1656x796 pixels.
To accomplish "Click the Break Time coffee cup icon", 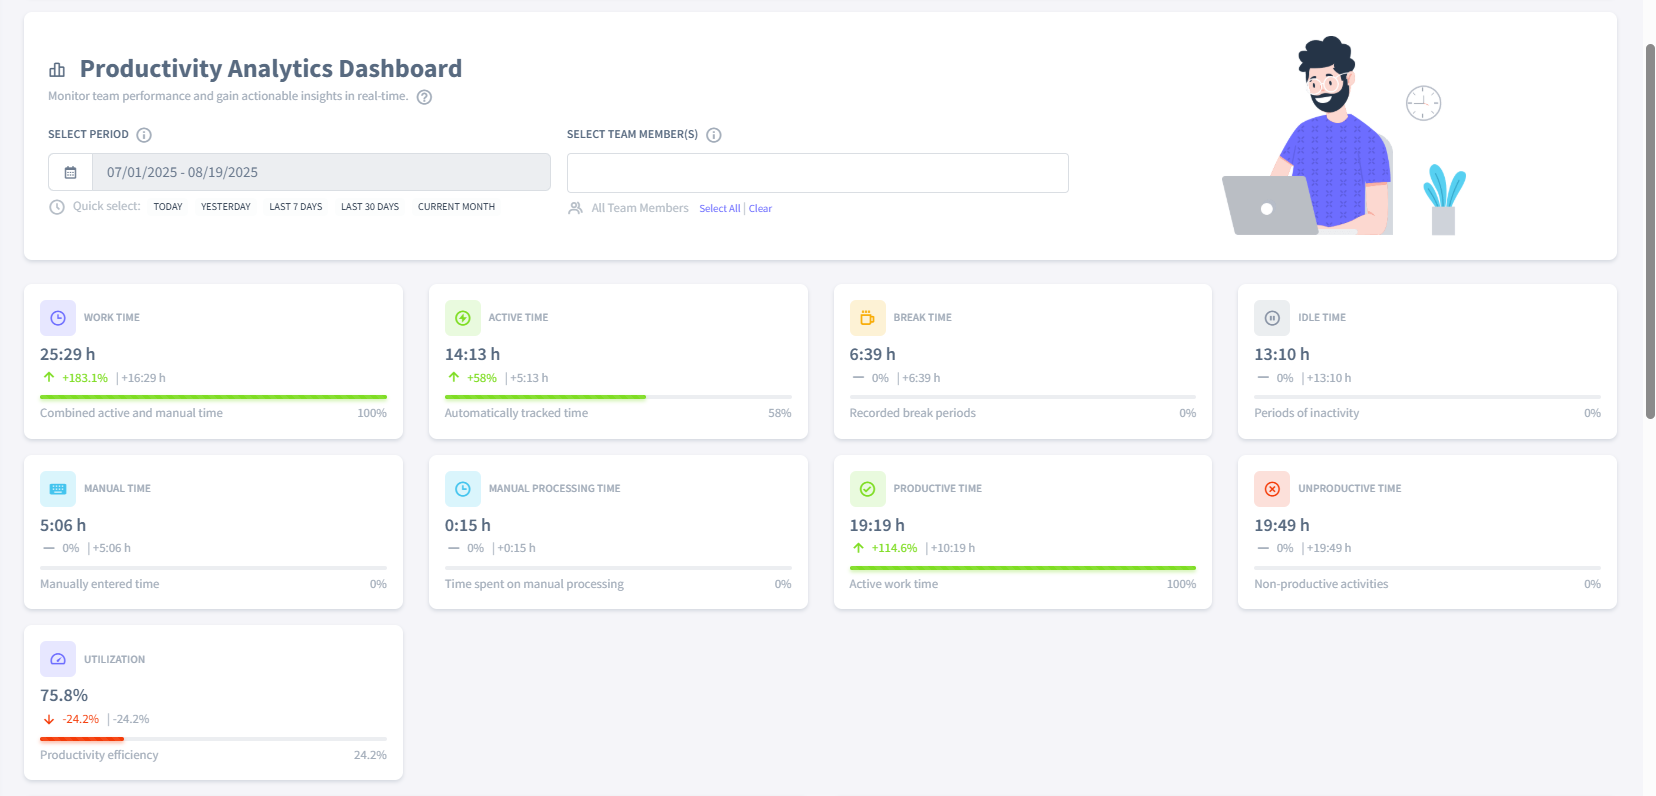I will pos(867,318).
